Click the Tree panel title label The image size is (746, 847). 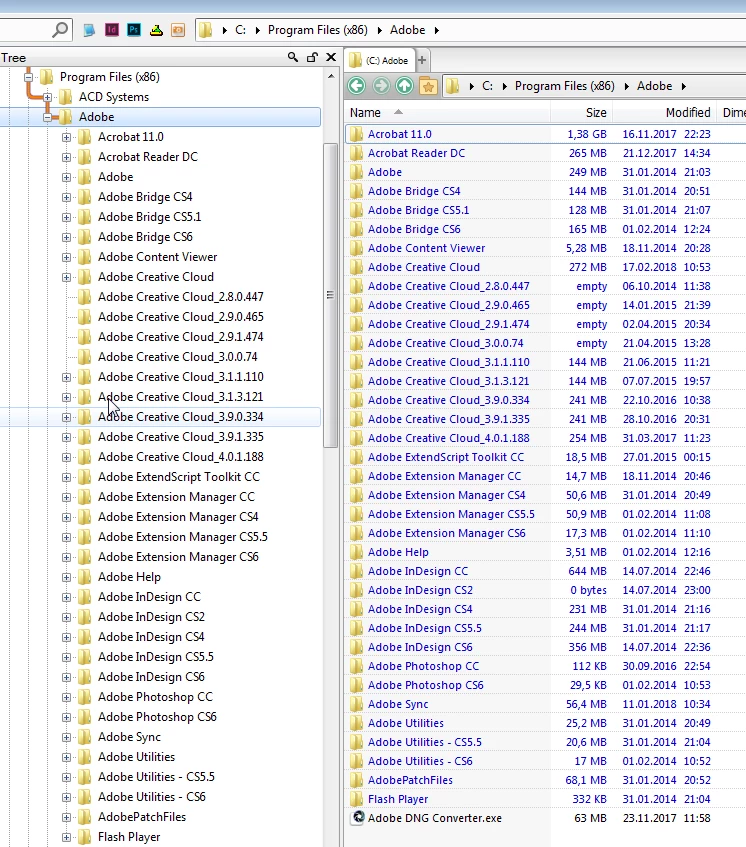click(14, 58)
